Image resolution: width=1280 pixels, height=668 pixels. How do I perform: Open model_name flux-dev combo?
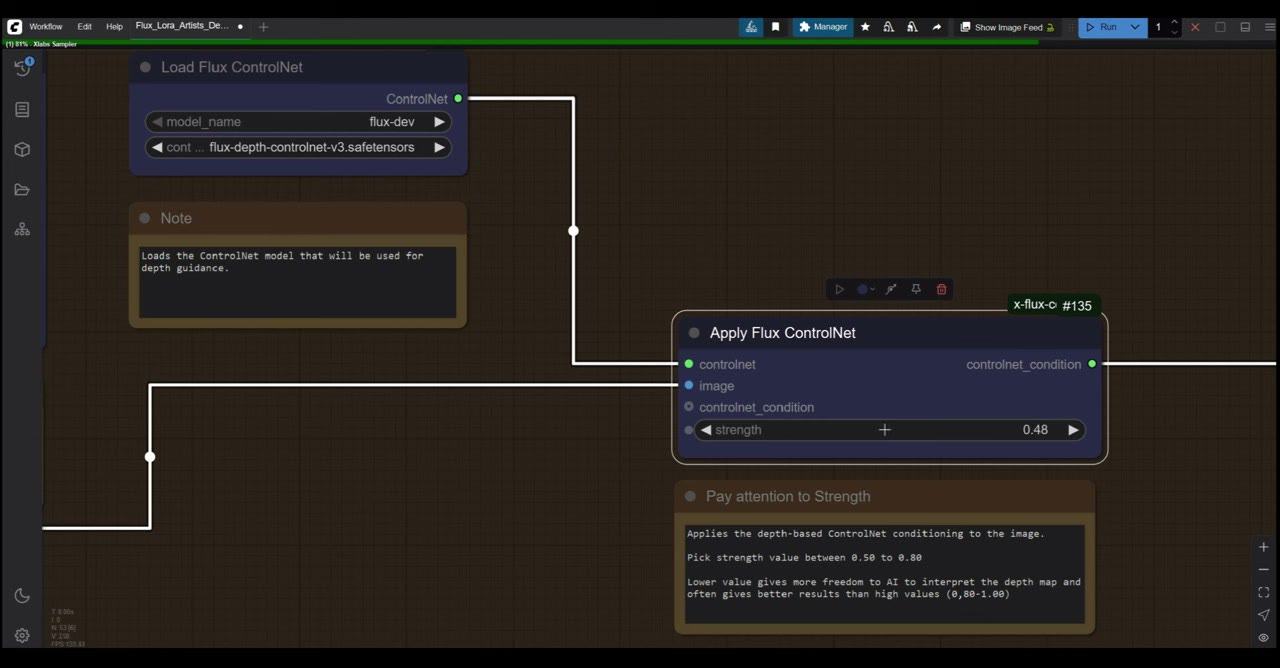298,122
